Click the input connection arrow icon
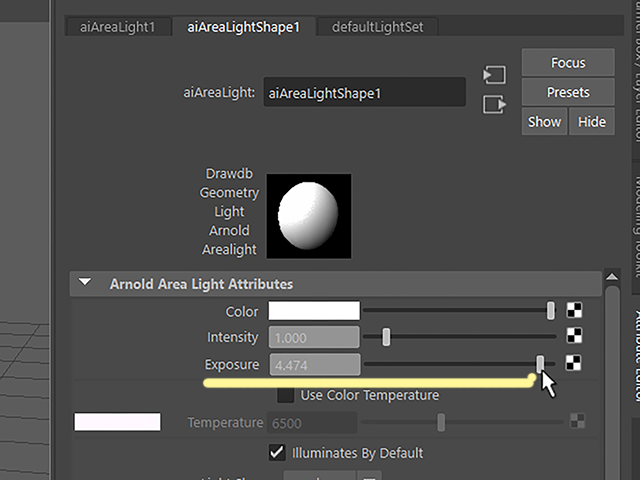 (494, 75)
